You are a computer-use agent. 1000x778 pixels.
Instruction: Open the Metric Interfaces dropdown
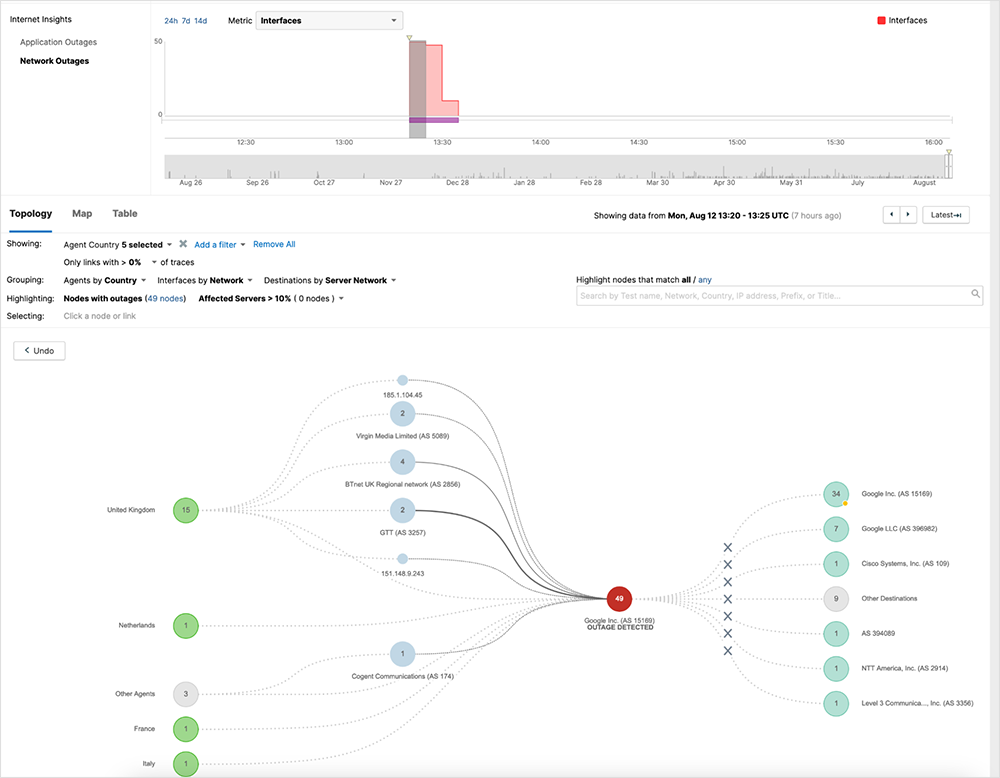(x=329, y=20)
